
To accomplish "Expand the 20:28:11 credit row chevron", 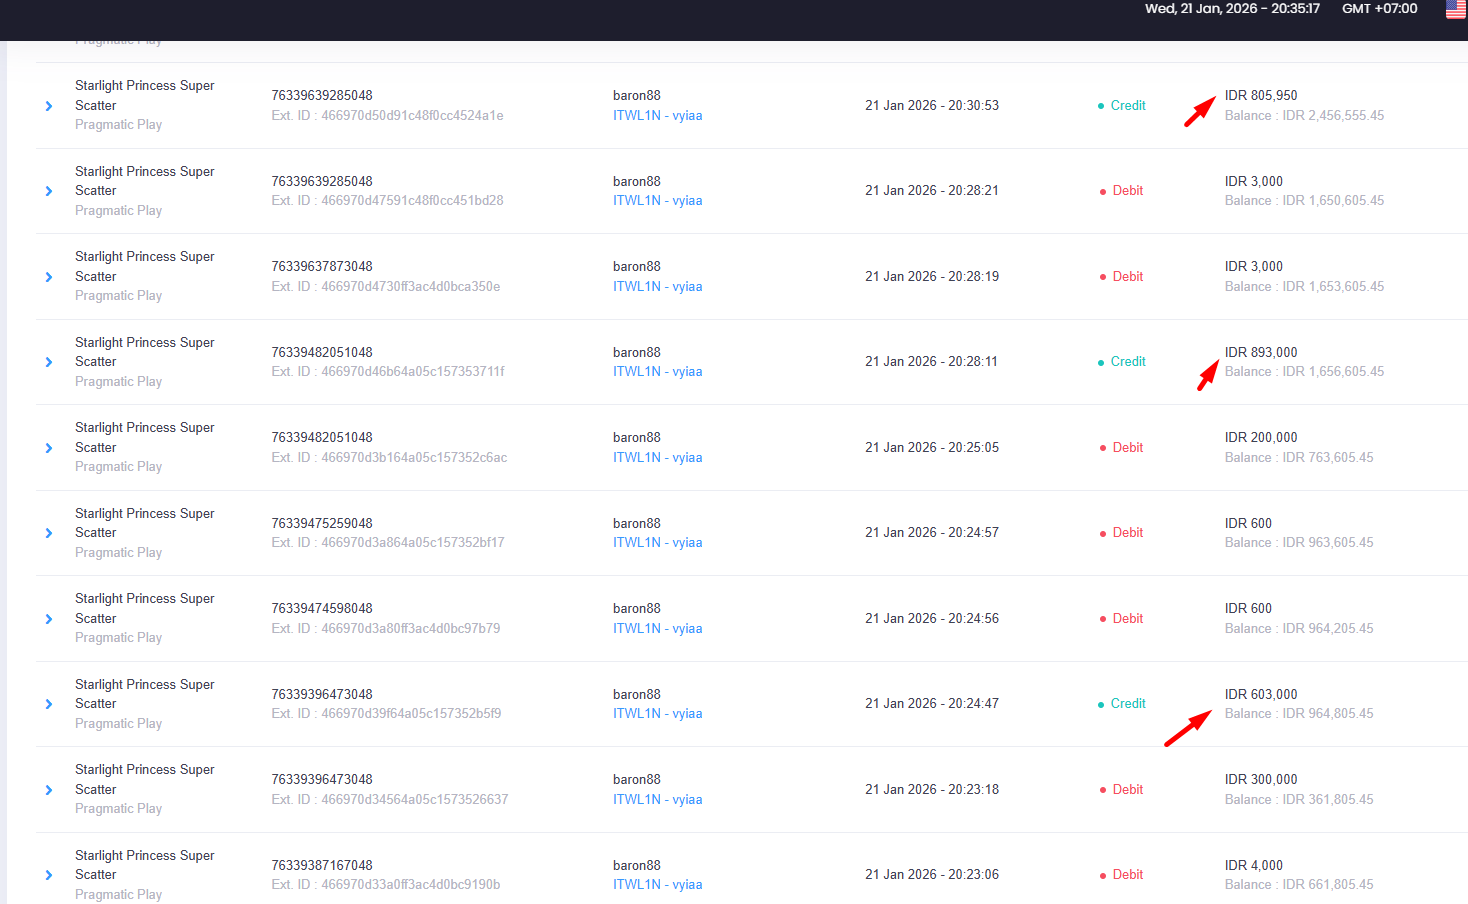I will 49,362.
